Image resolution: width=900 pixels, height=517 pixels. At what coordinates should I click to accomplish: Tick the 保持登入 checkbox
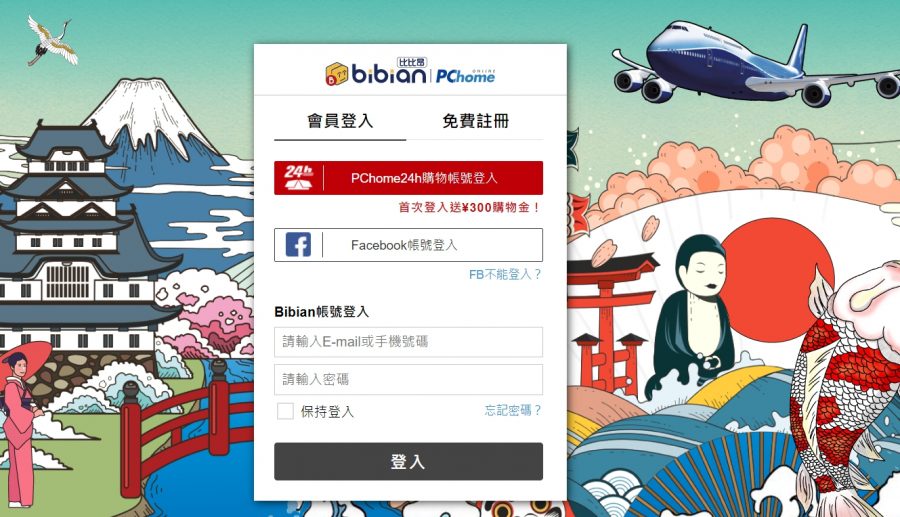point(285,411)
